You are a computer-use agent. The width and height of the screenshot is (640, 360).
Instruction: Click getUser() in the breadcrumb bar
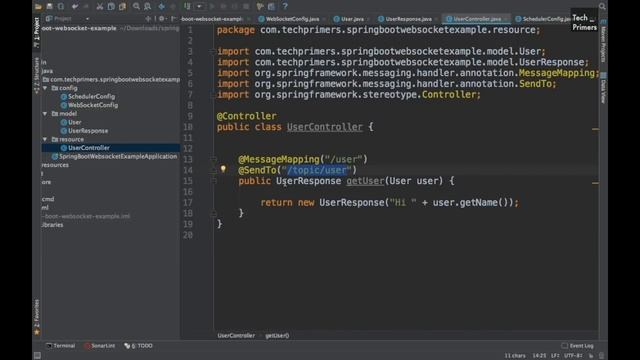[x=277, y=336]
